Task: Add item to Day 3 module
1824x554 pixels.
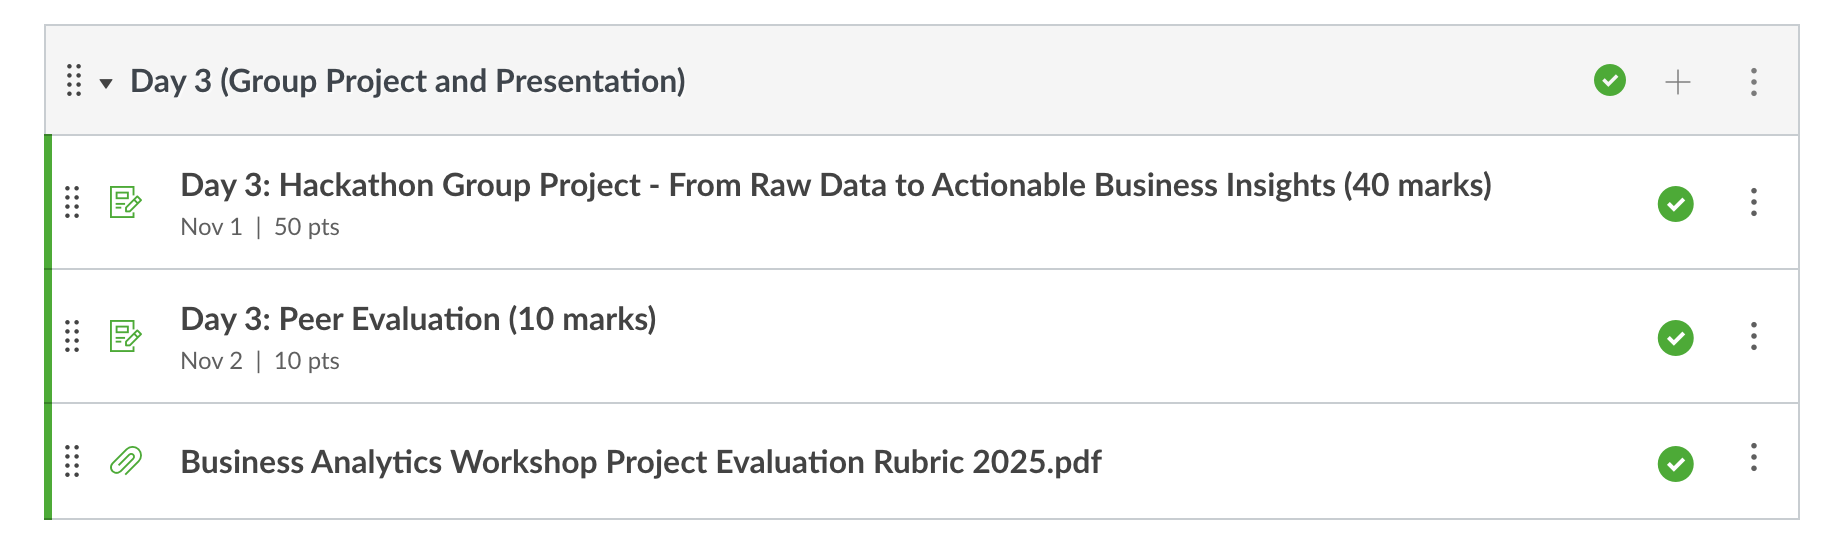Action: click(x=1677, y=81)
